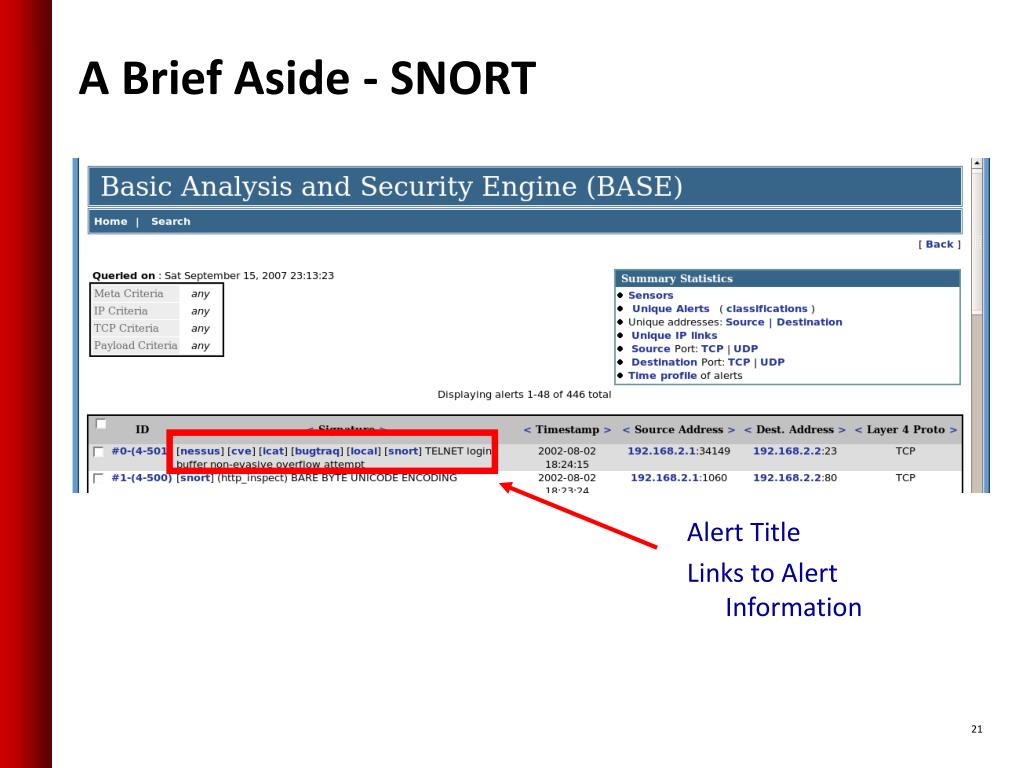1024x768 pixels.
Task: Open the Time profile of alerts
Action: coord(662,376)
